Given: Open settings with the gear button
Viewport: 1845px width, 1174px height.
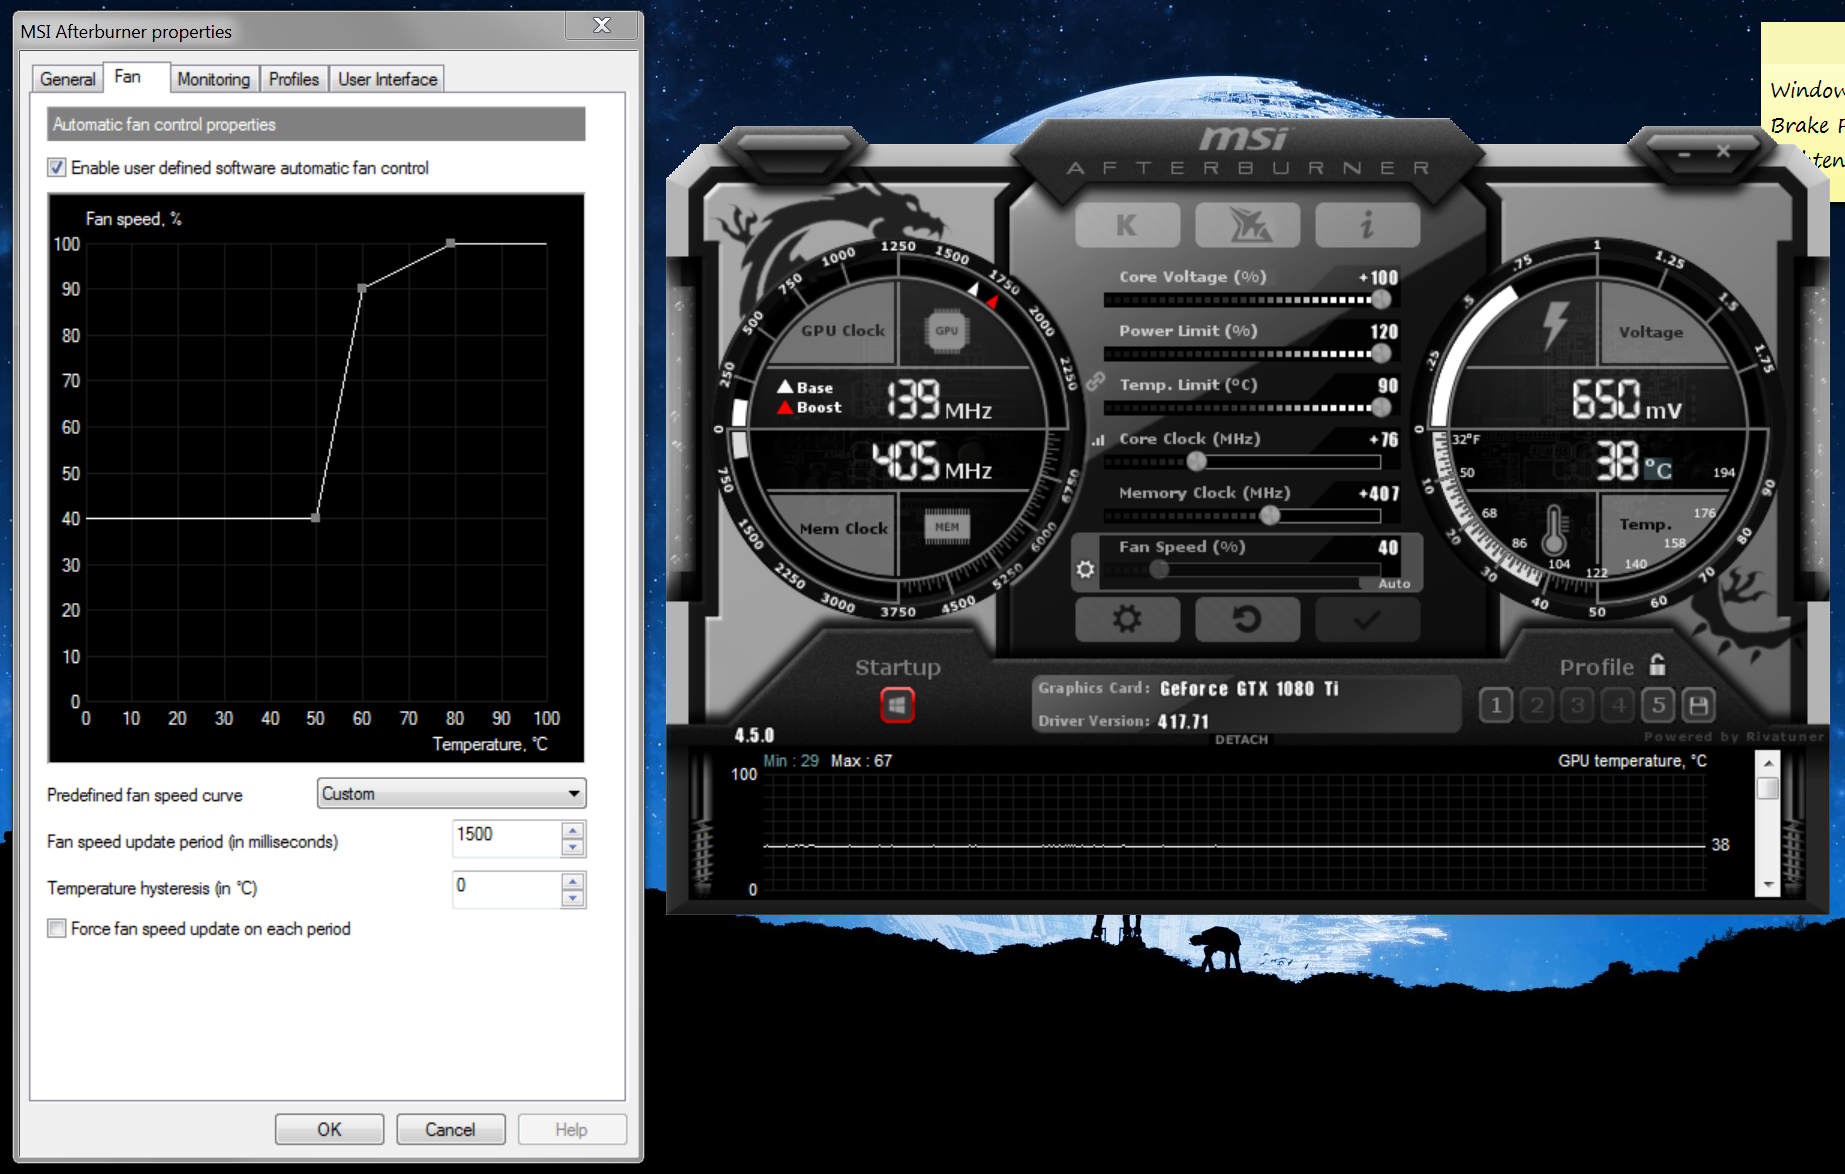Looking at the screenshot, I should point(1127,620).
